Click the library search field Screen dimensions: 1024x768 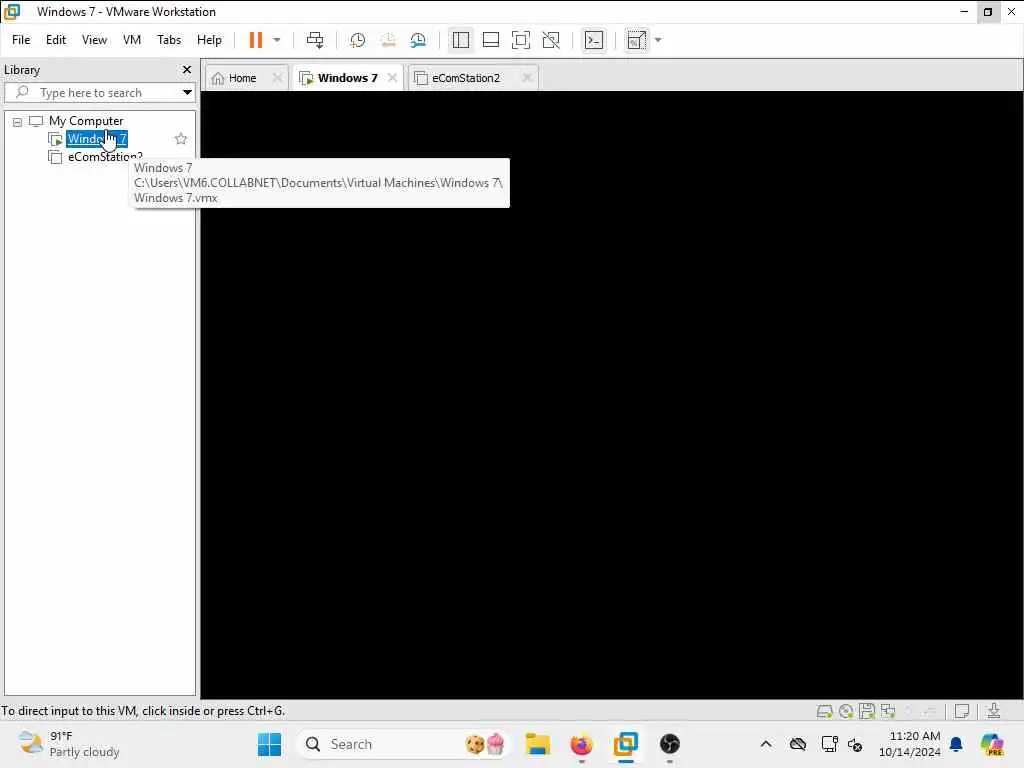tap(91, 92)
